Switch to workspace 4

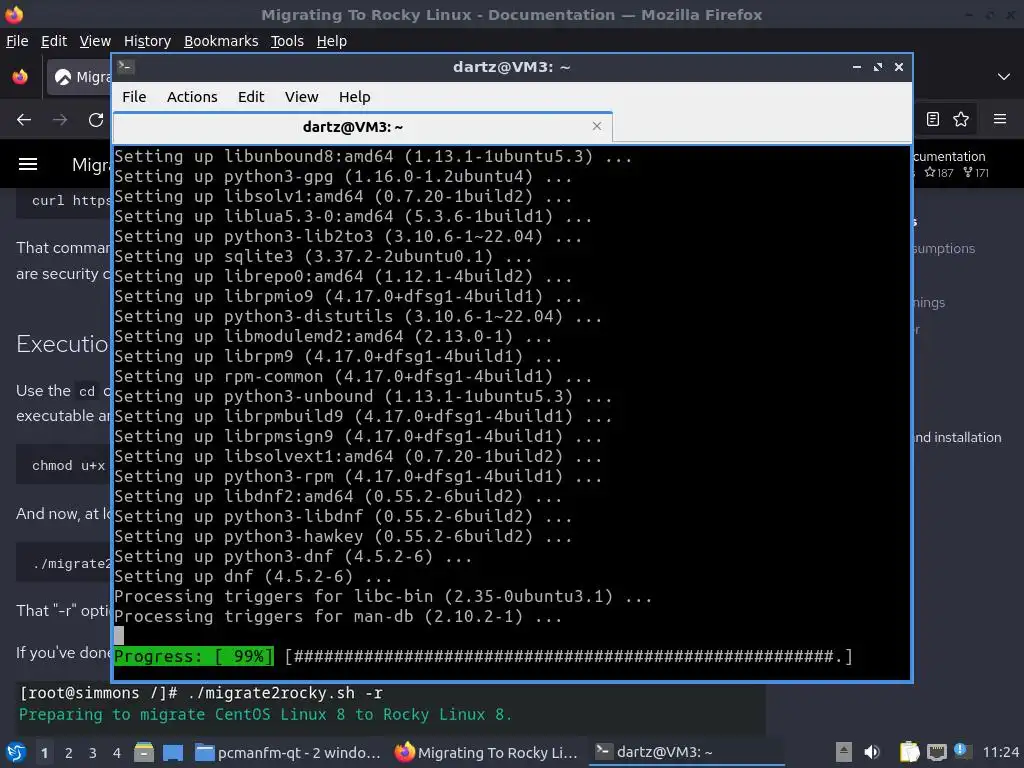[117, 753]
